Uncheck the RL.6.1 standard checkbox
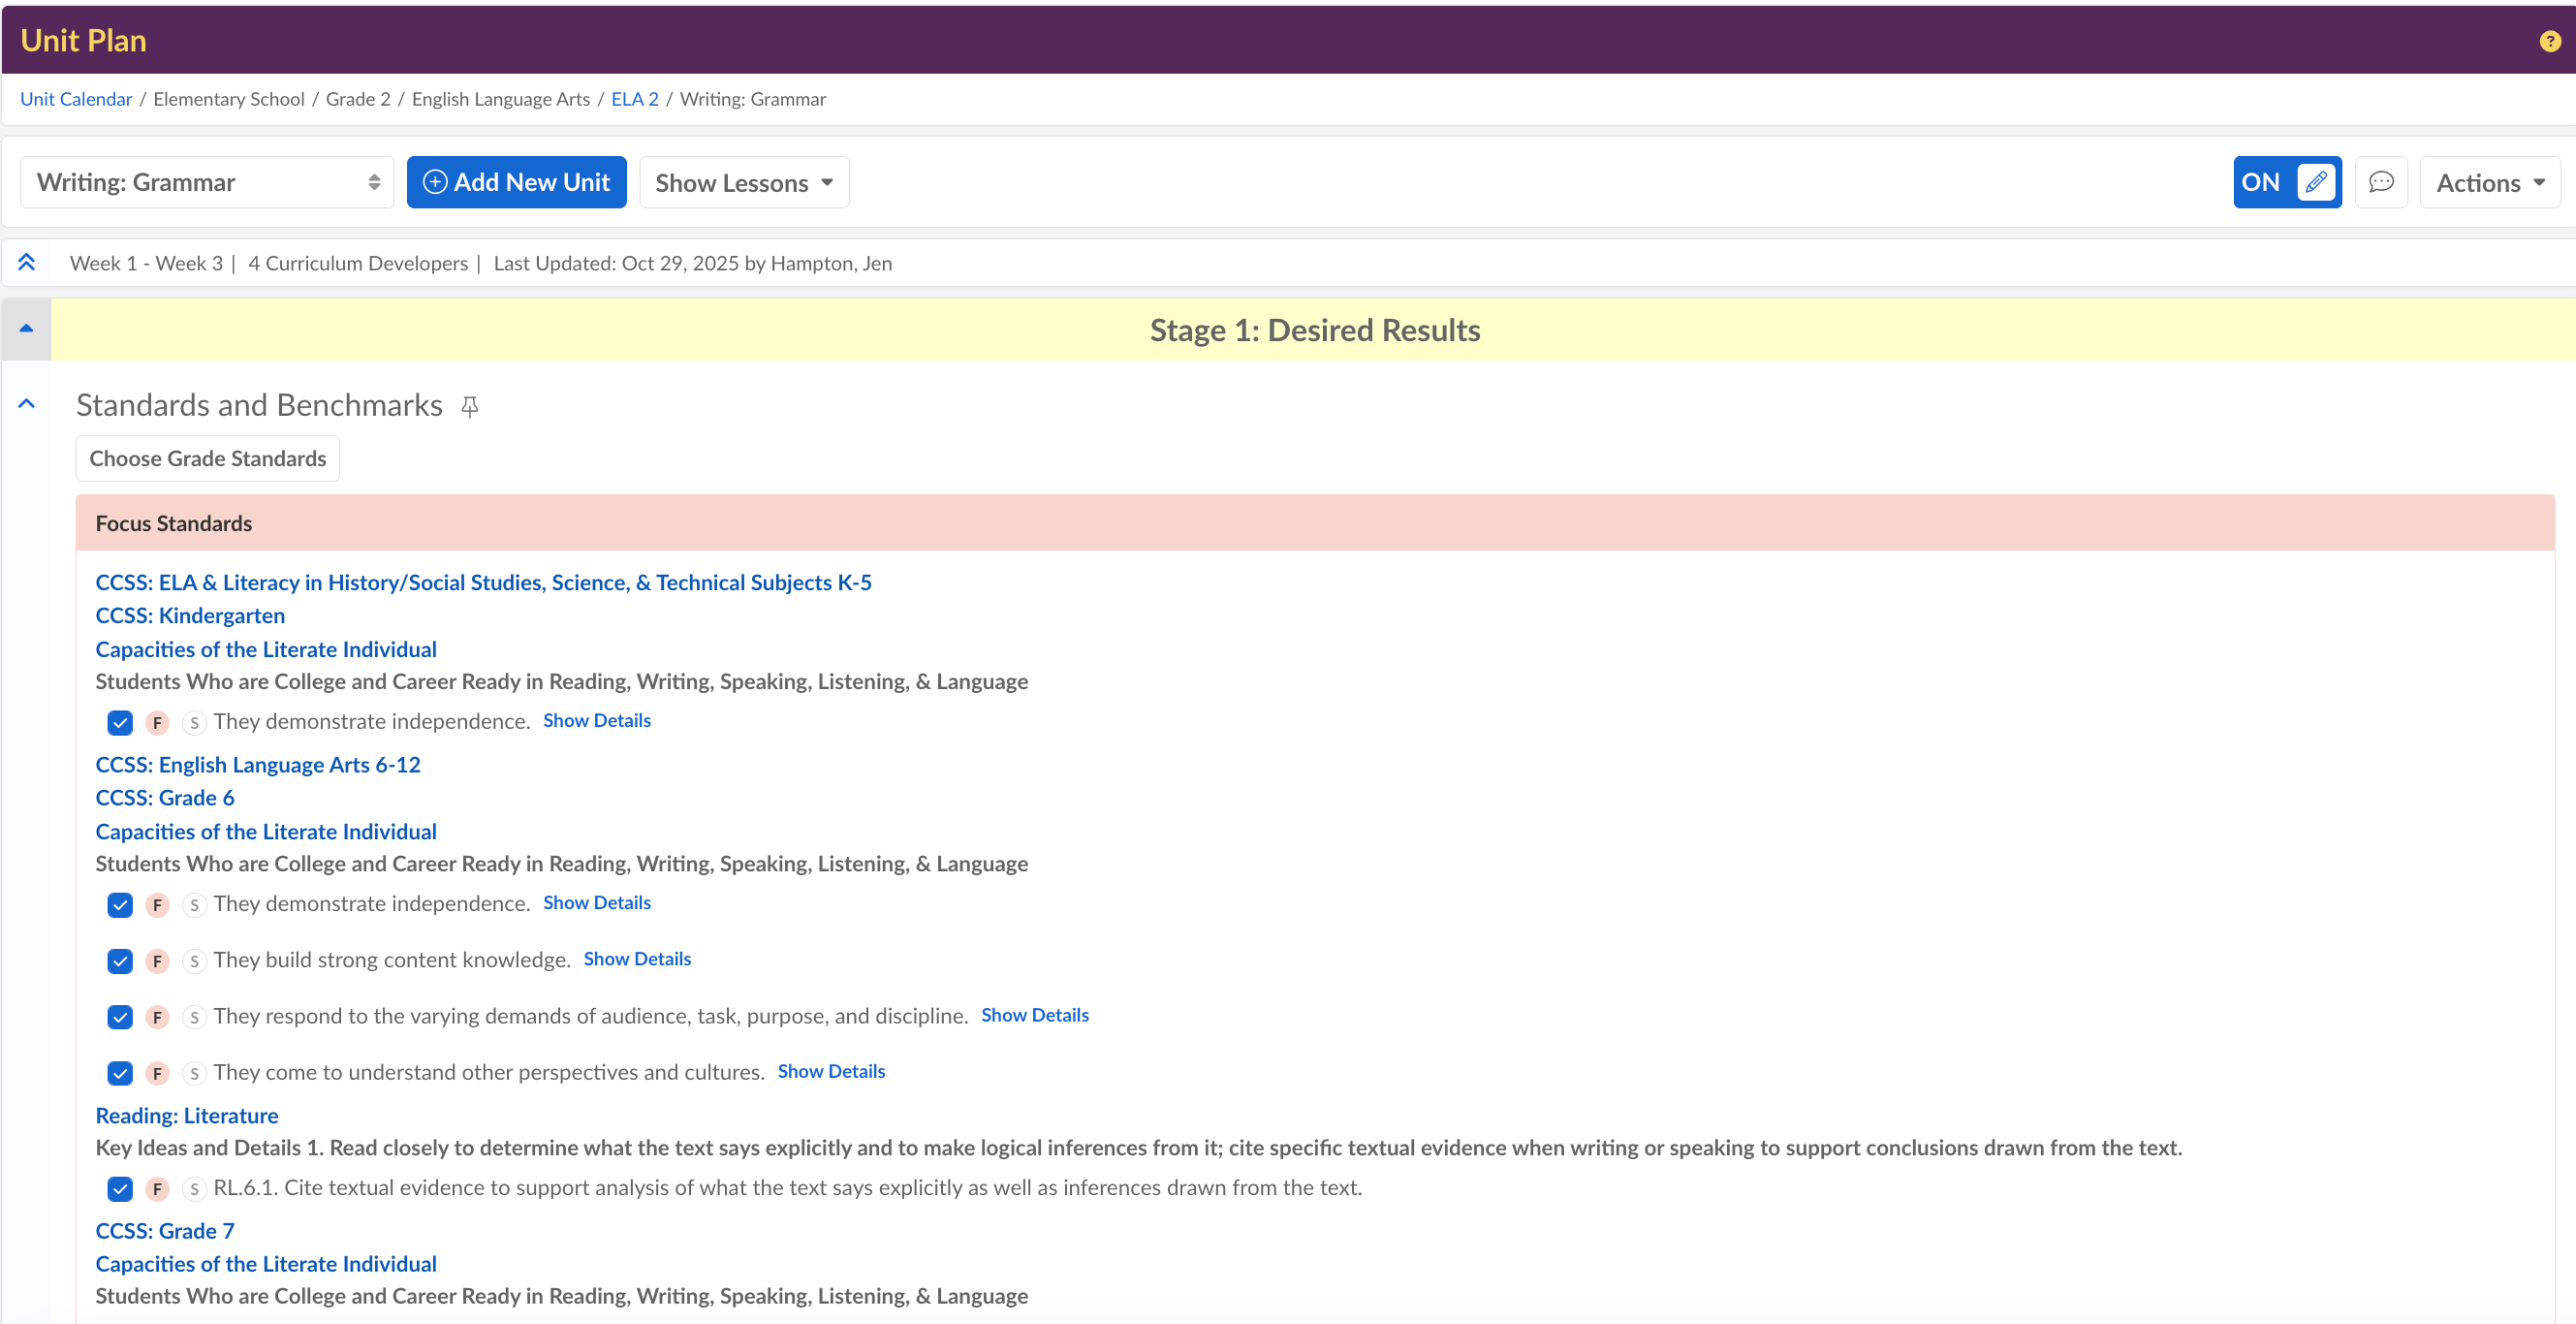Screen dimensions: 2576x1324 click(120, 1189)
